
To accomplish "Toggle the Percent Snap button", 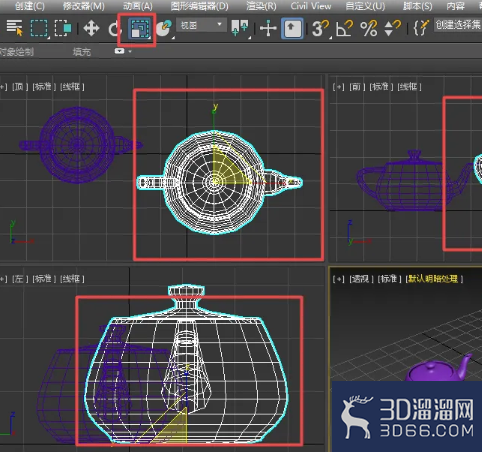I will pos(369,28).
